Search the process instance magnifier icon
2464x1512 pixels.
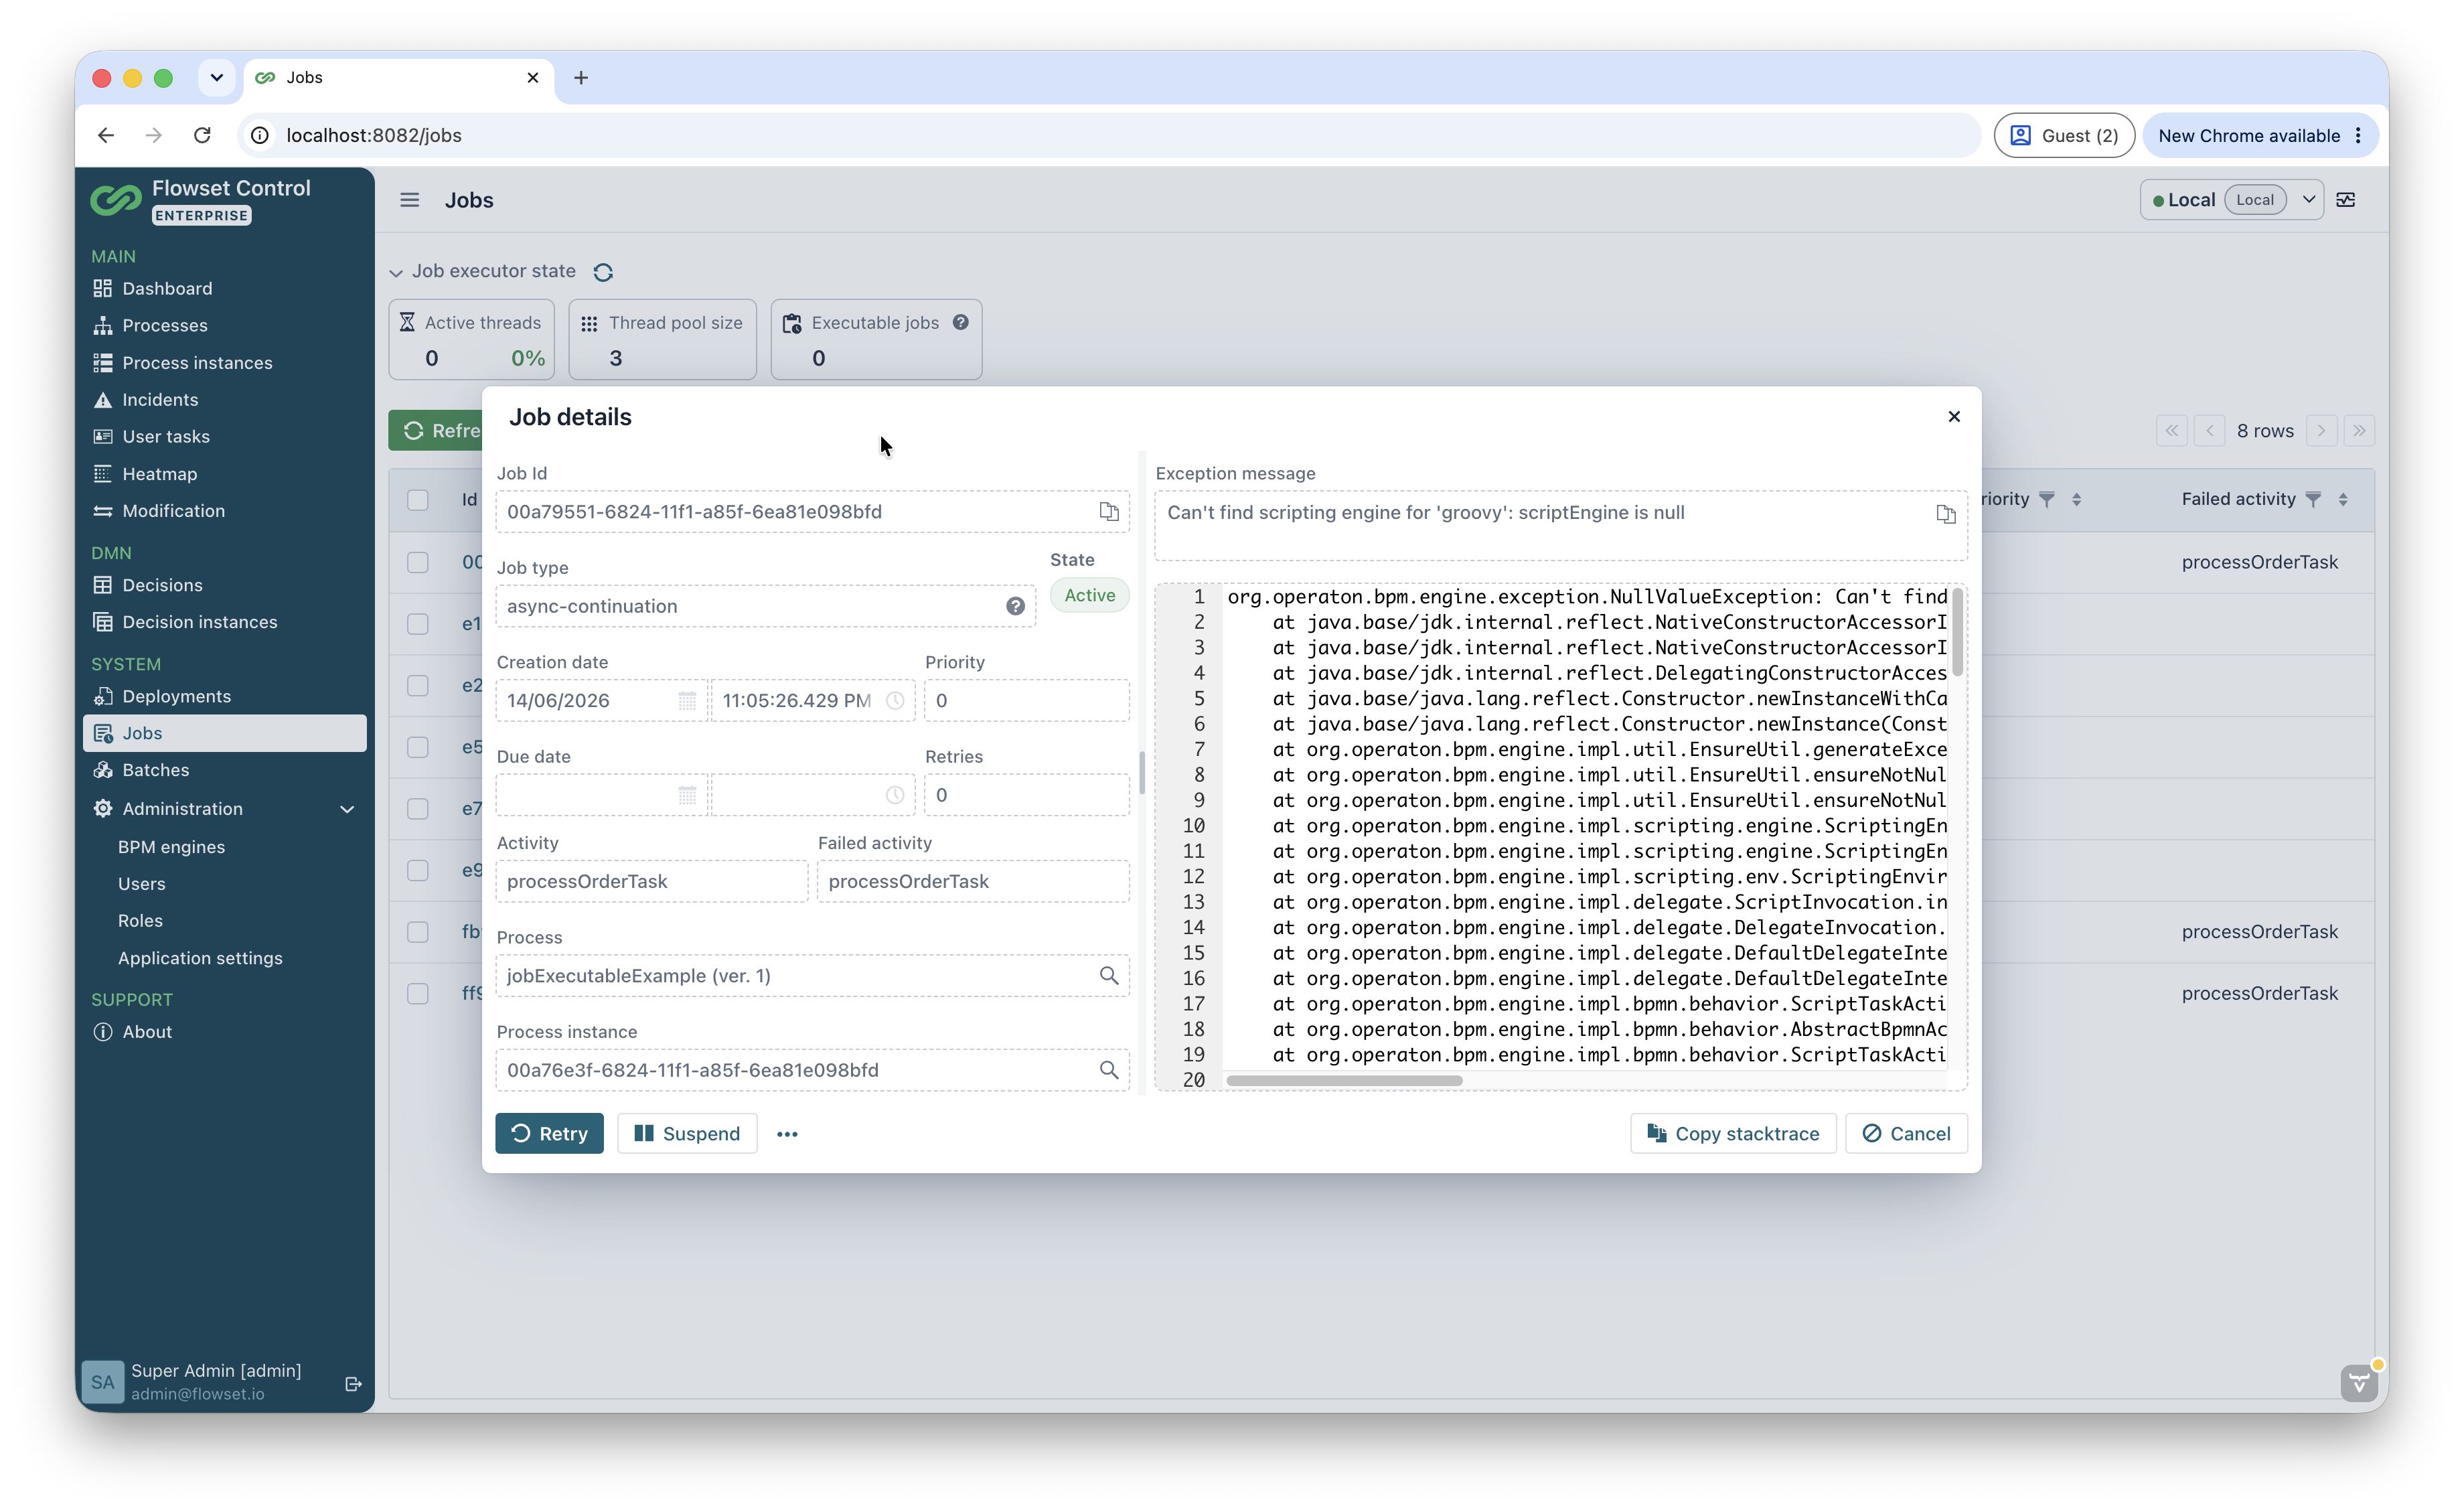click(x=1108, y=1070)
